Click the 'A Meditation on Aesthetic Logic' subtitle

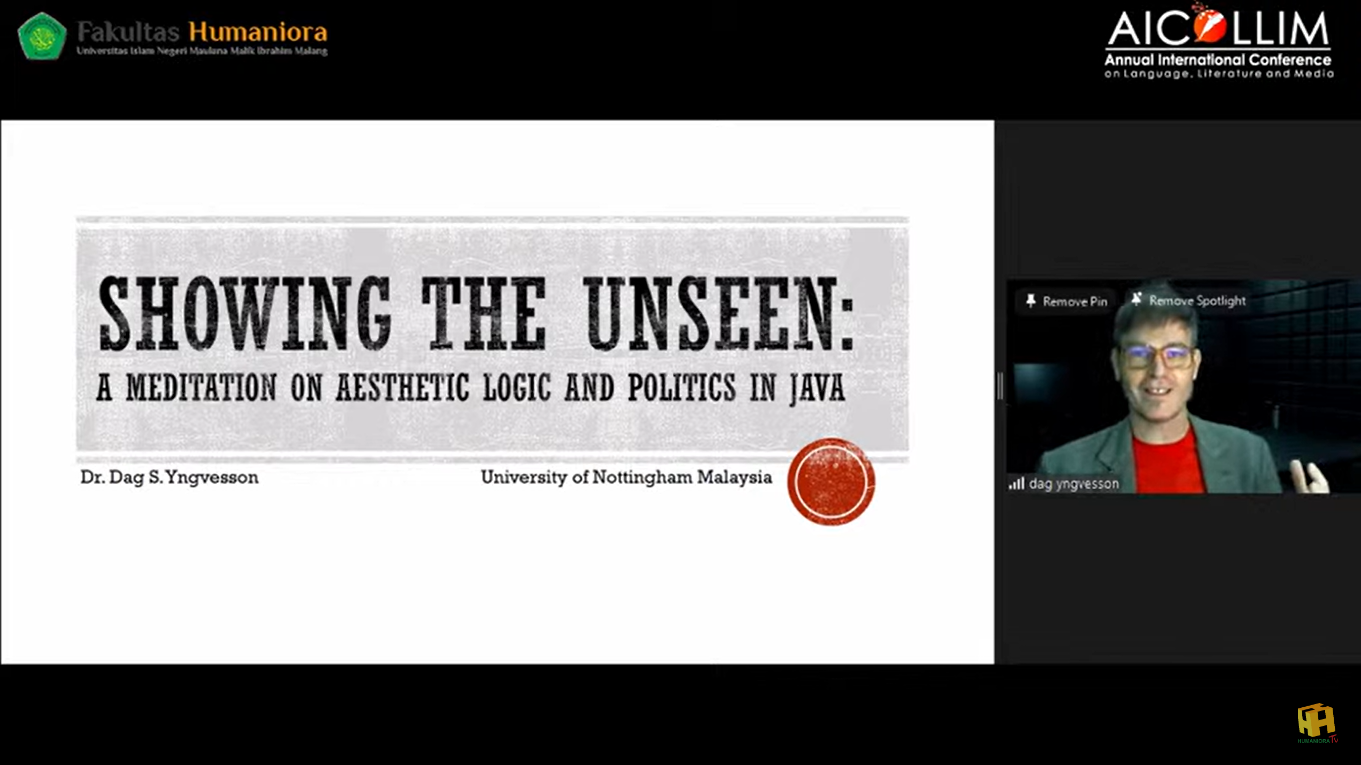(x=470, y=389)
